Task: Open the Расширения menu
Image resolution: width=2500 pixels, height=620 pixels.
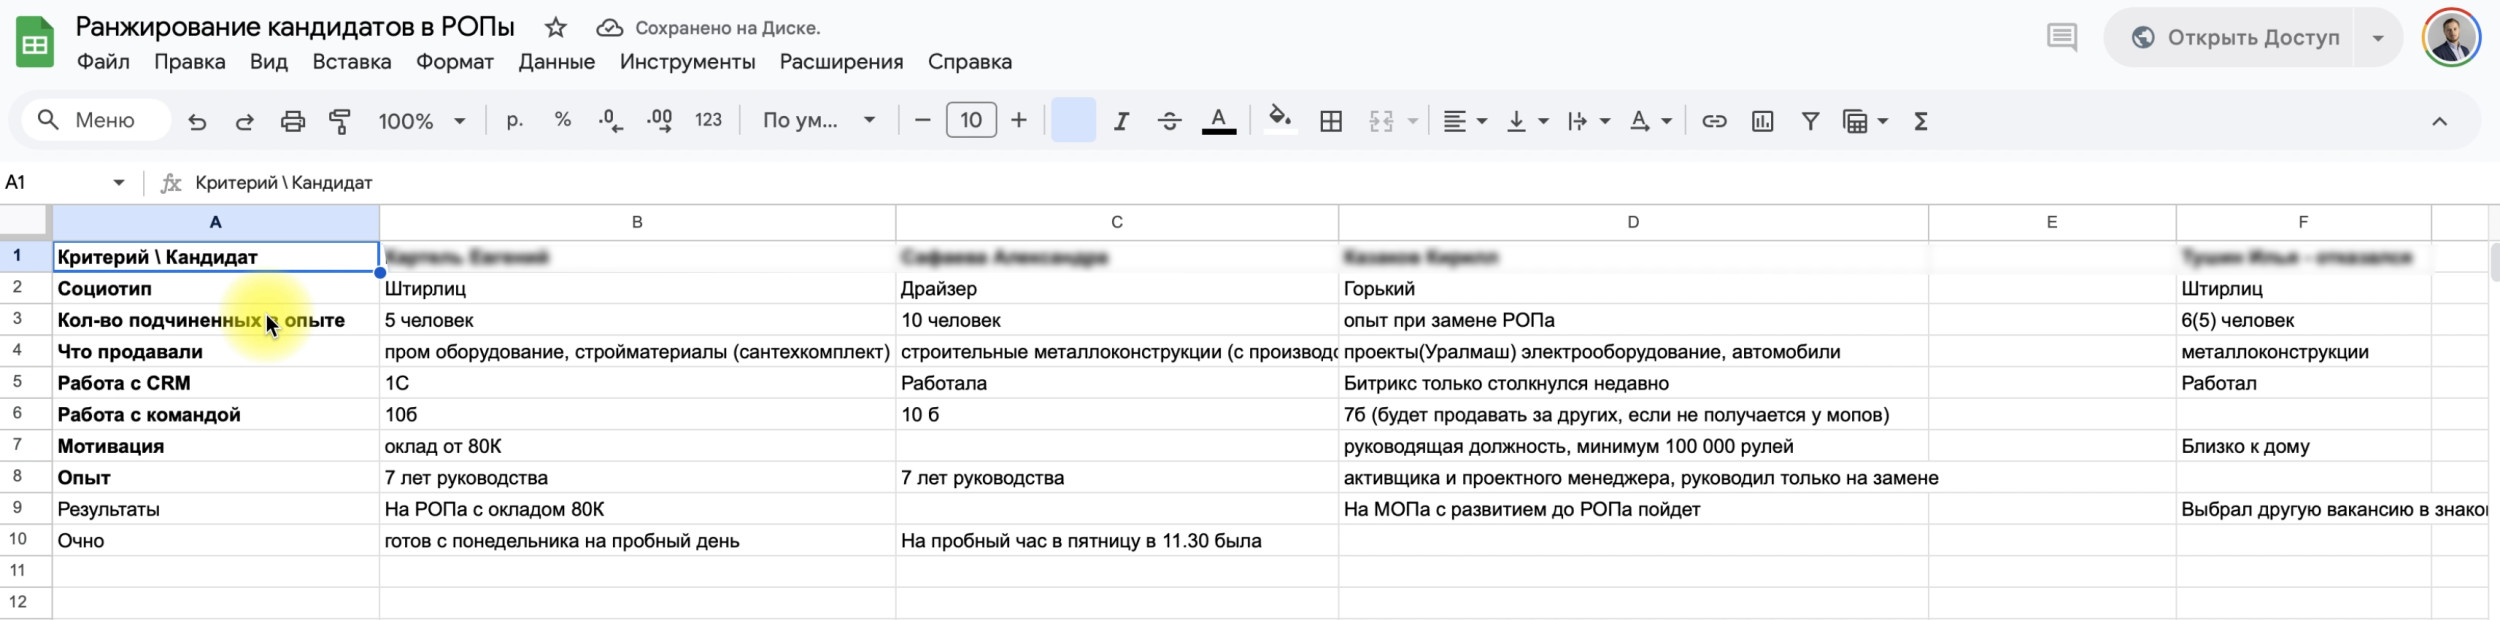Action: (841, 62)
